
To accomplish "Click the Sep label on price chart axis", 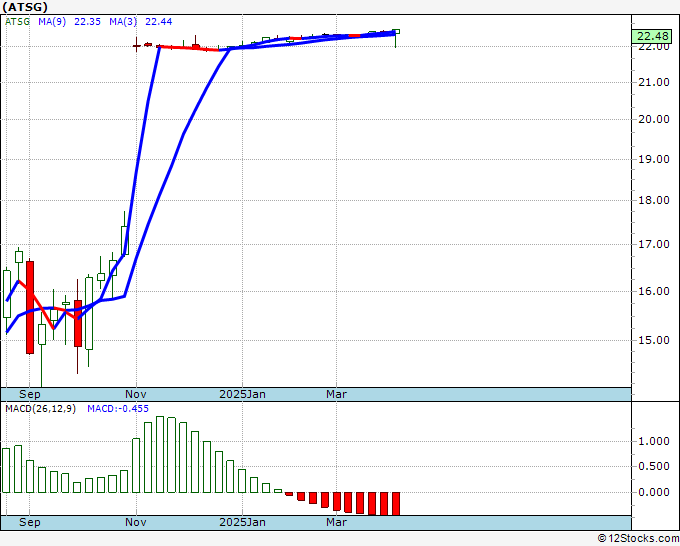I will point(29,394).
